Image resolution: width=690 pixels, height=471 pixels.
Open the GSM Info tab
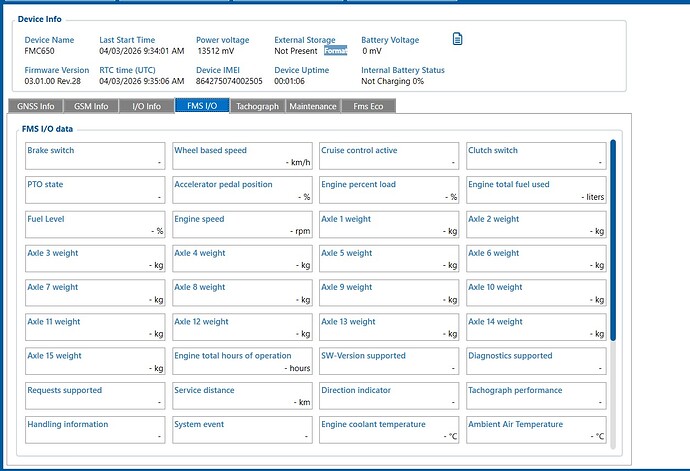[93, 106]
